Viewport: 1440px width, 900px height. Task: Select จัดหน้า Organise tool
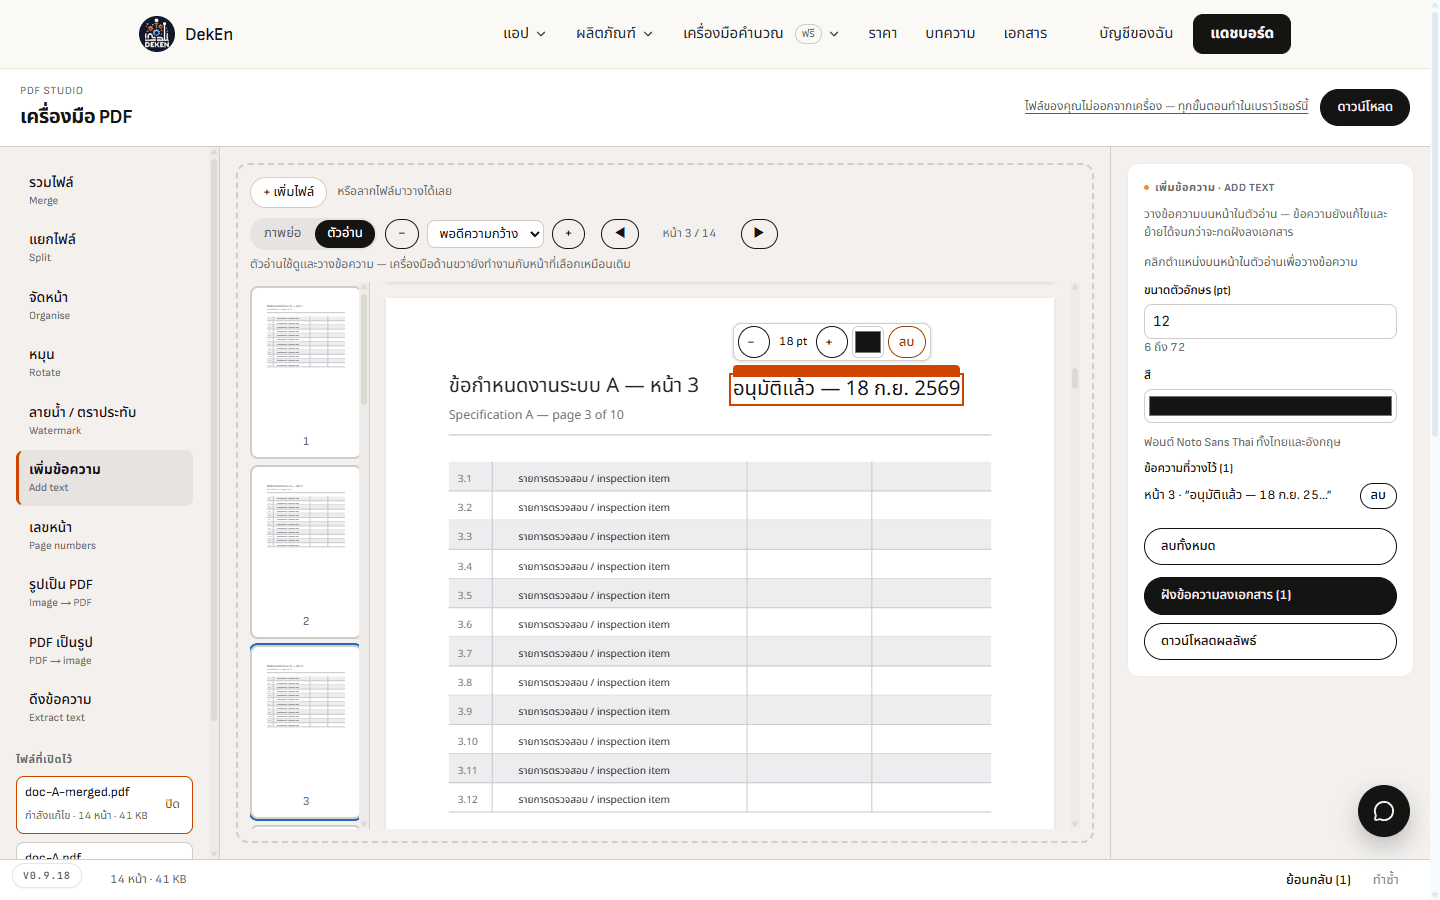pos(105,305)
